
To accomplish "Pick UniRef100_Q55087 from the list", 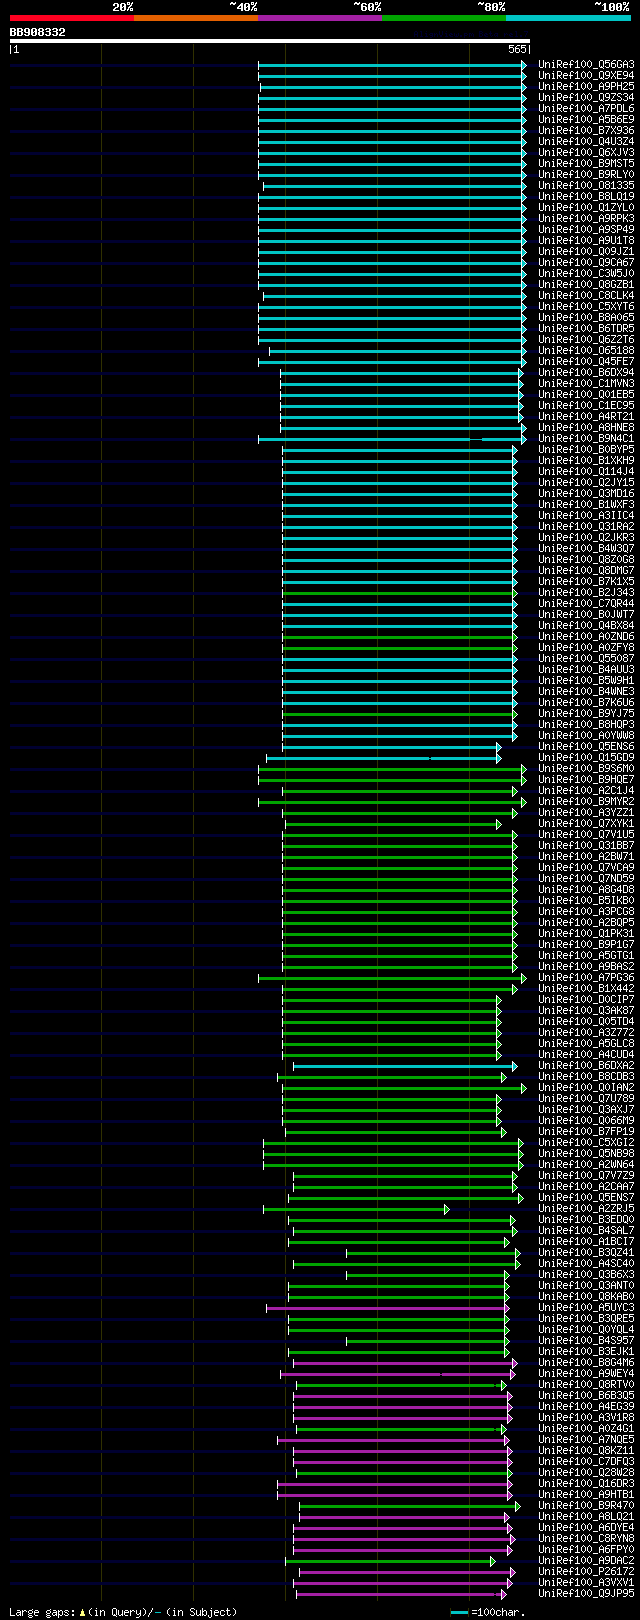I will 586,658.
